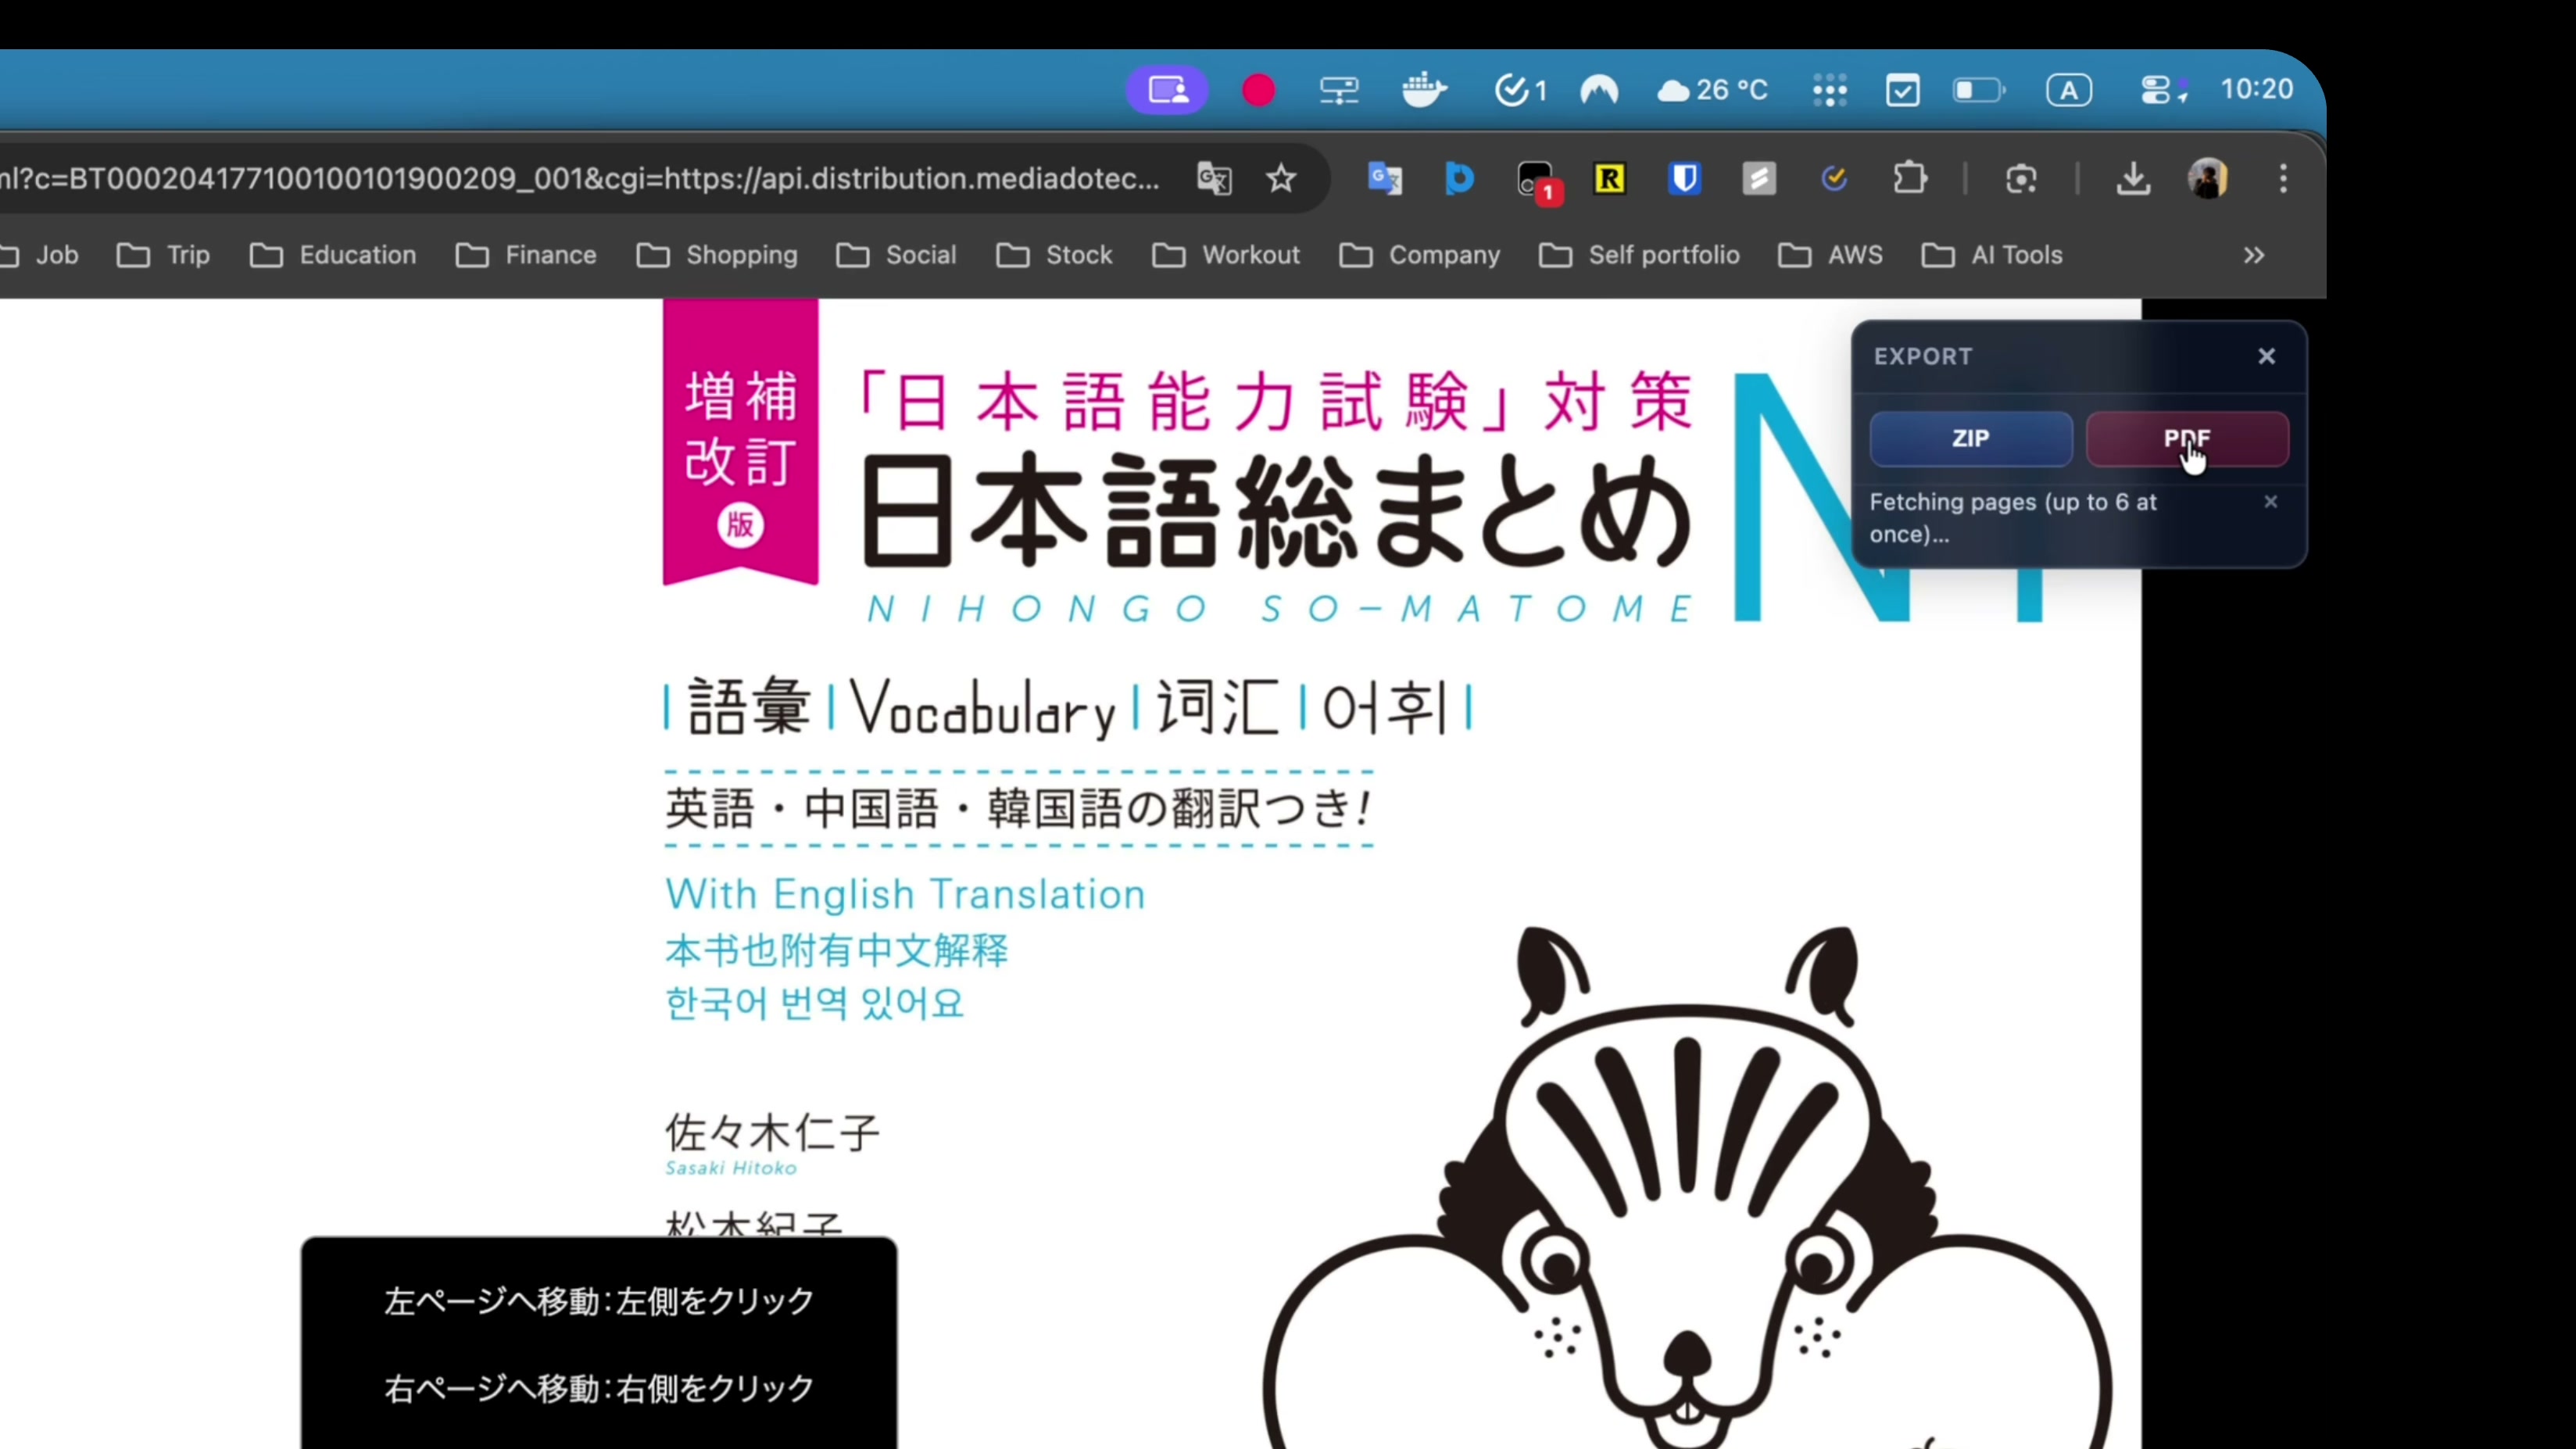Open the task checkmark counter showing 1
This screenshot has width=2576, height=1449.
click(1520, 90)
